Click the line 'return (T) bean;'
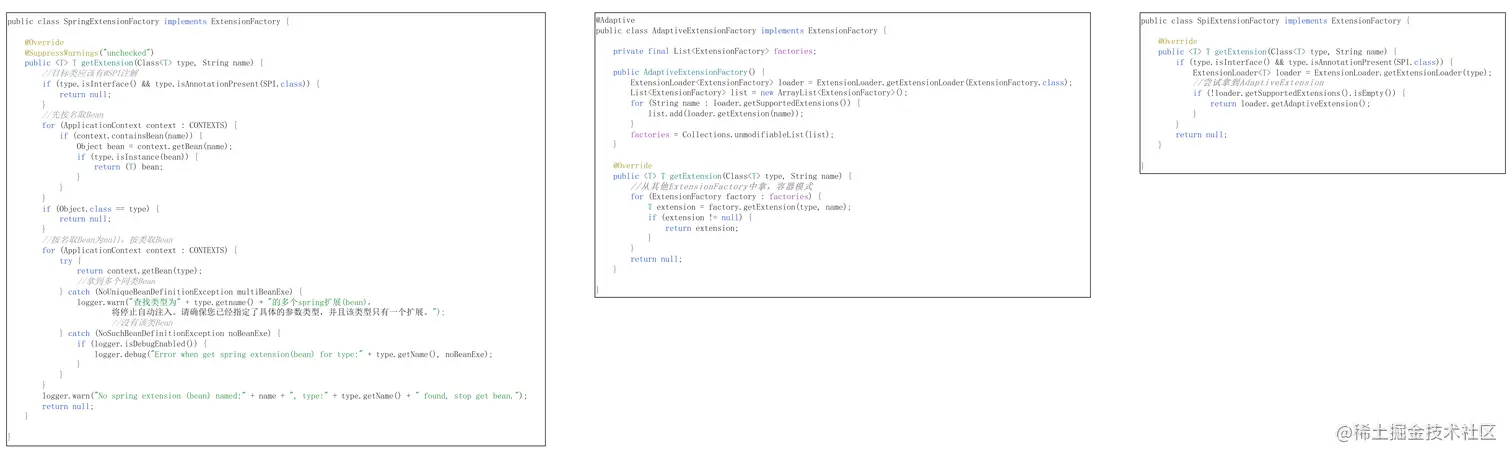 coord(129,167)
